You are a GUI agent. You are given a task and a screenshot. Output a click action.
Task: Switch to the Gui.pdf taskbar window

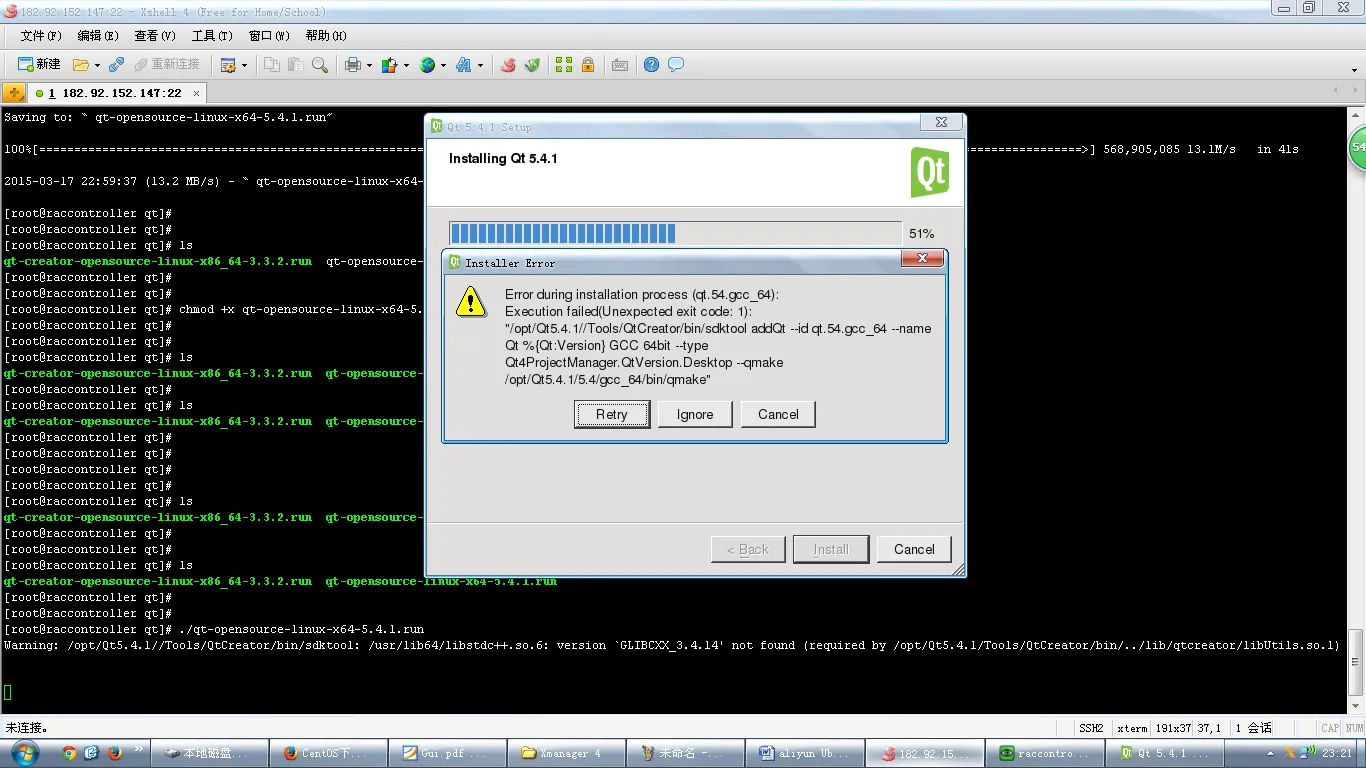(x=447, y=753)
